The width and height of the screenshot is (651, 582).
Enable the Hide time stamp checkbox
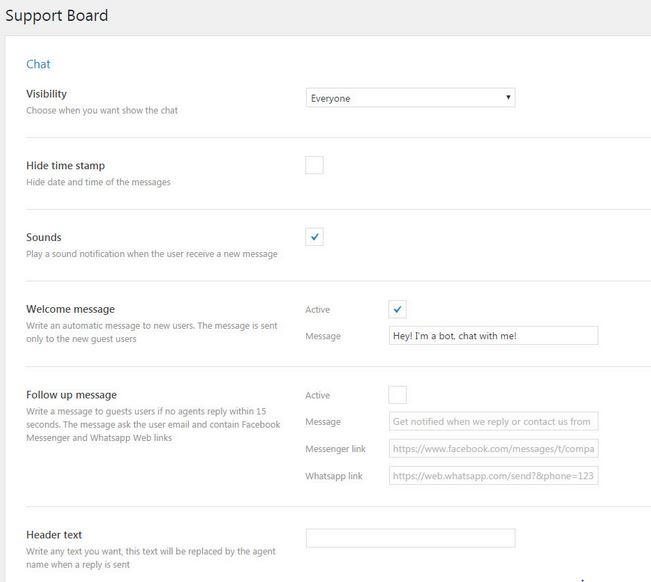(x=314, y=165)
